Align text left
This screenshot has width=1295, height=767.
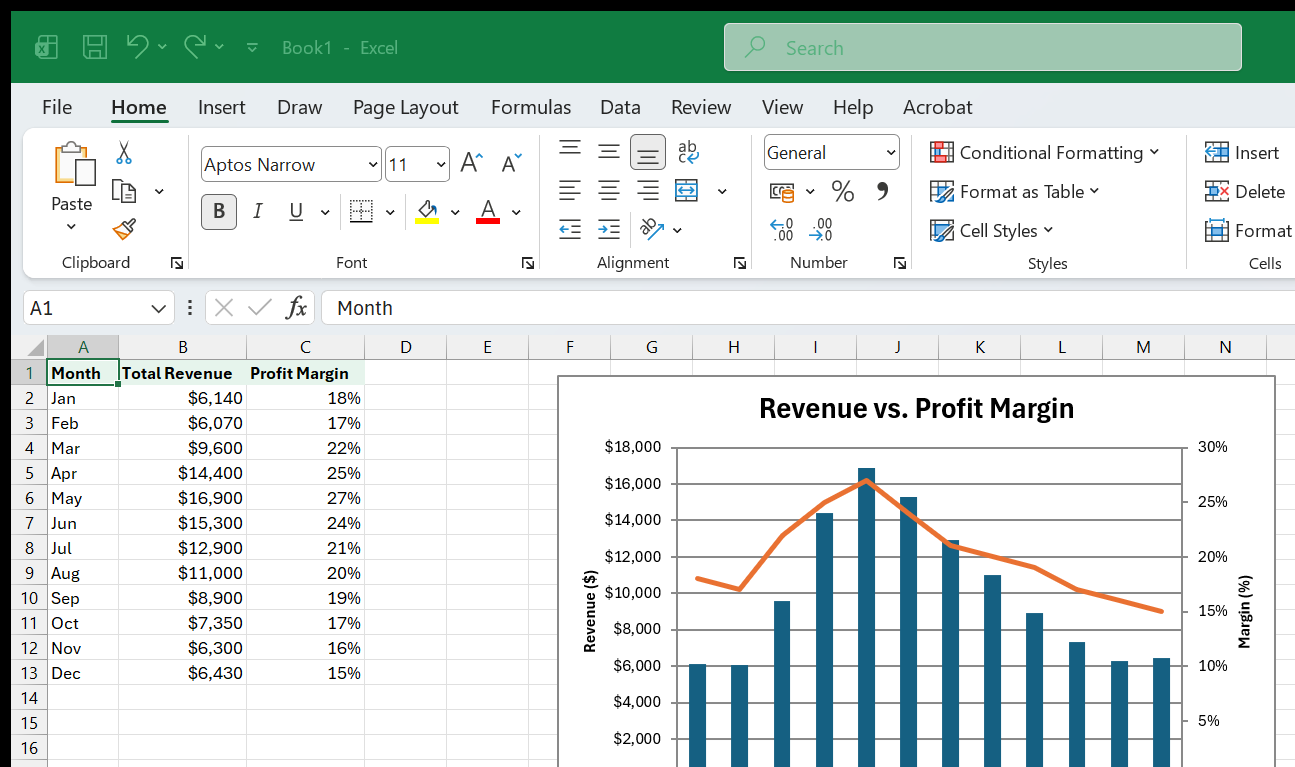[570, 190]
